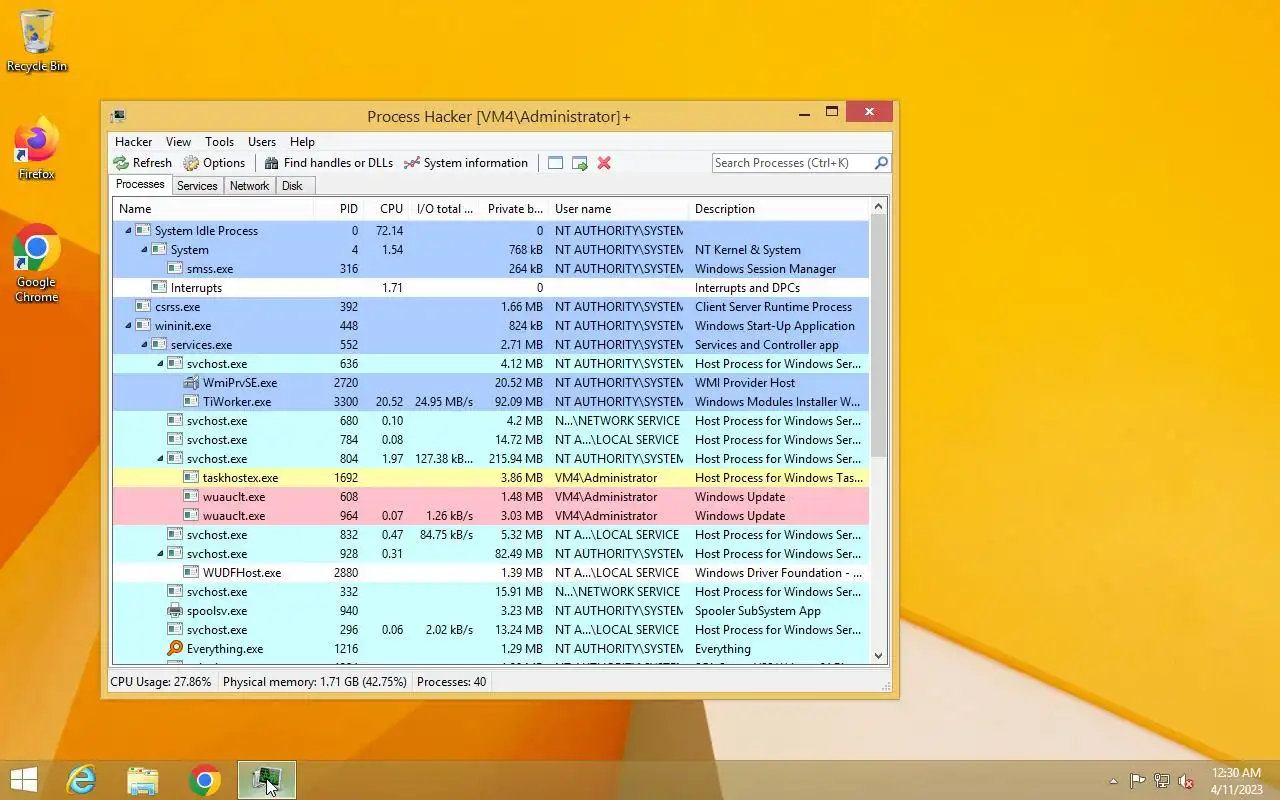
Task: Open the View menu
Action: coord(178,142)
